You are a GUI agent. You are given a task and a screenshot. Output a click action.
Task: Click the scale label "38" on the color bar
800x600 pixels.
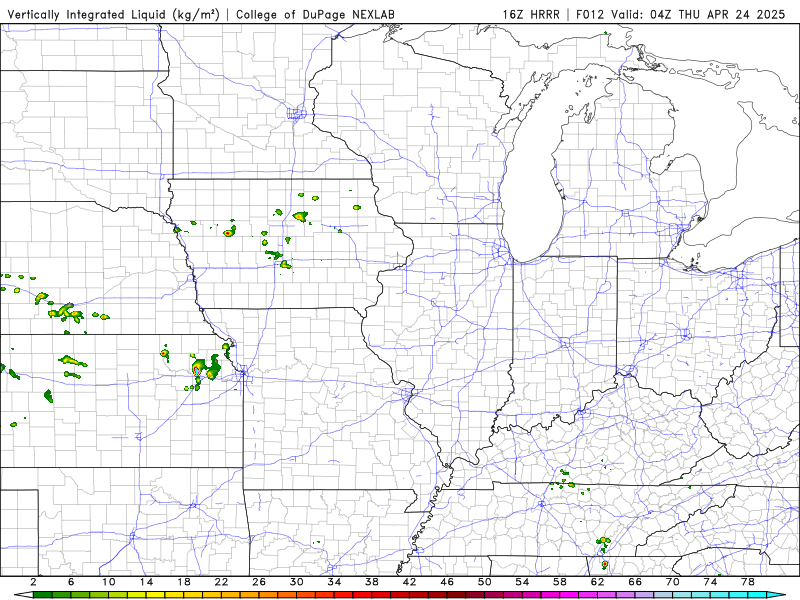[372, 582]
